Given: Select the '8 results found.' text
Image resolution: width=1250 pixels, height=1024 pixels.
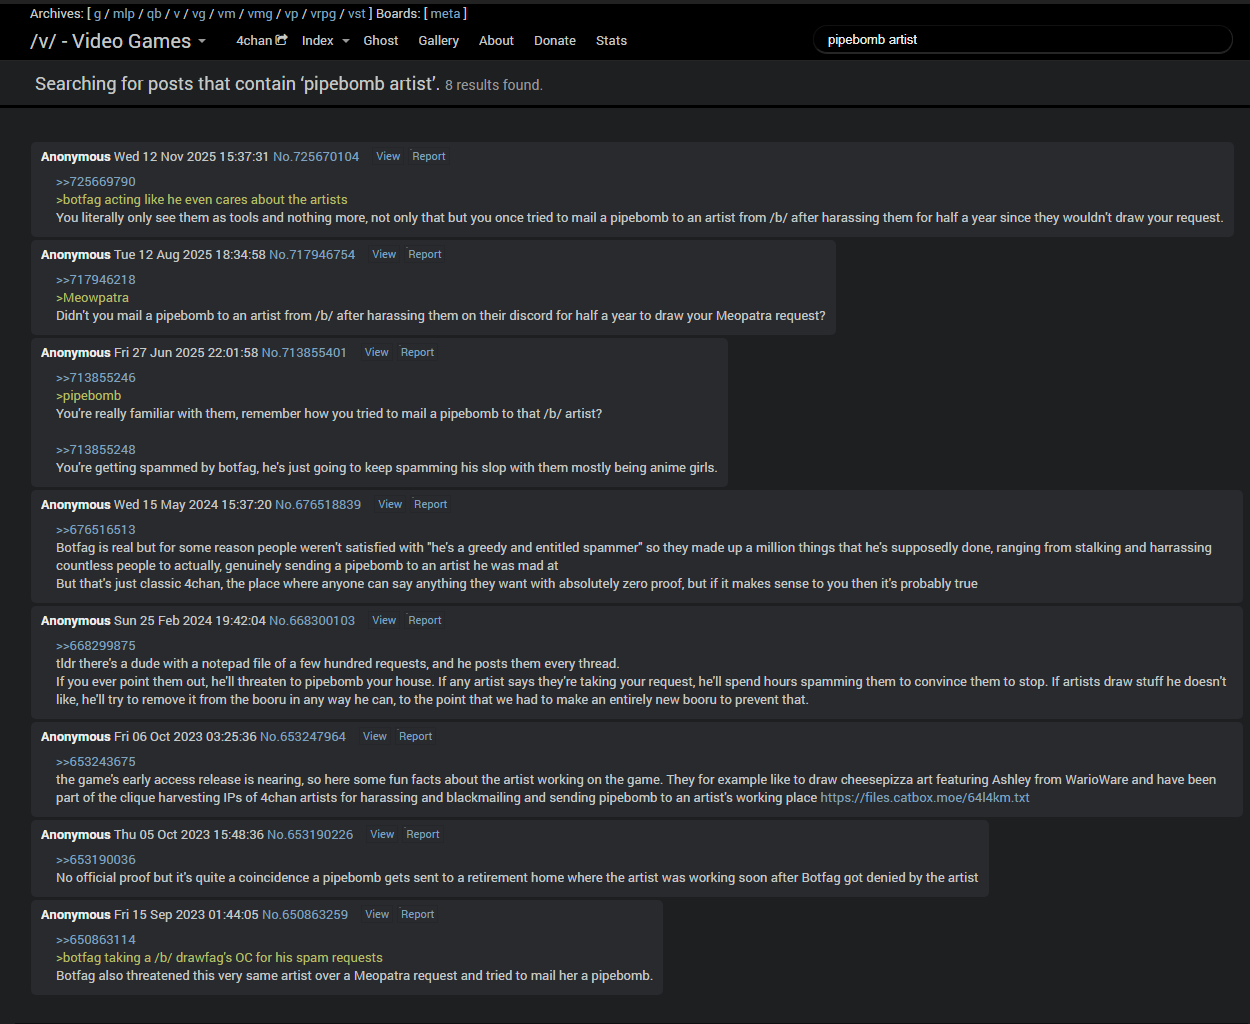Looking at the screenshot, I should pyautogui.click(x=494, y=85).
